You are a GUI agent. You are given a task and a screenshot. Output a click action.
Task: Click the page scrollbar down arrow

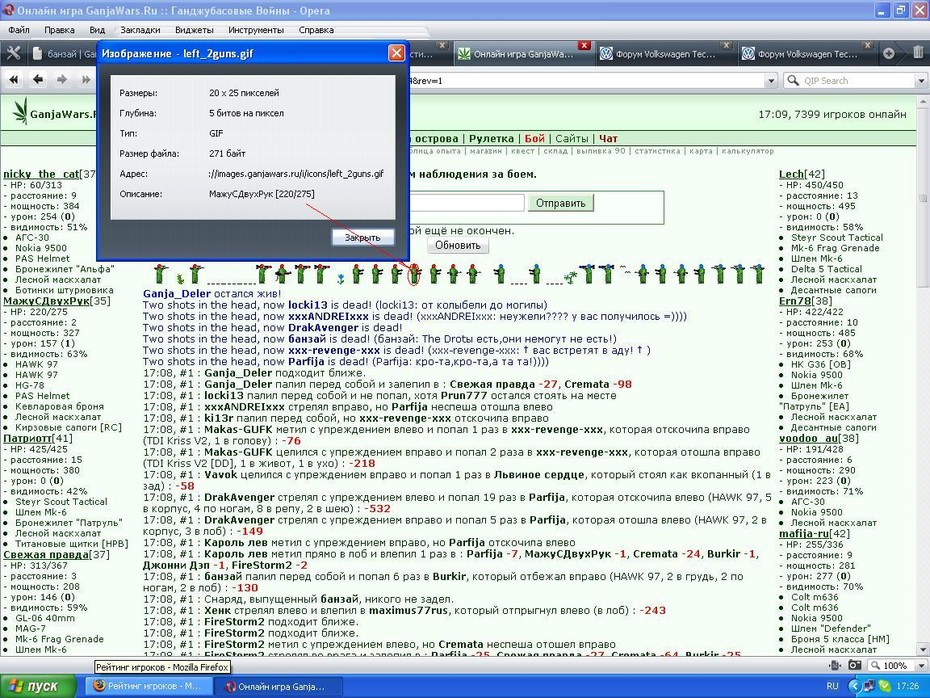point(923,649)
